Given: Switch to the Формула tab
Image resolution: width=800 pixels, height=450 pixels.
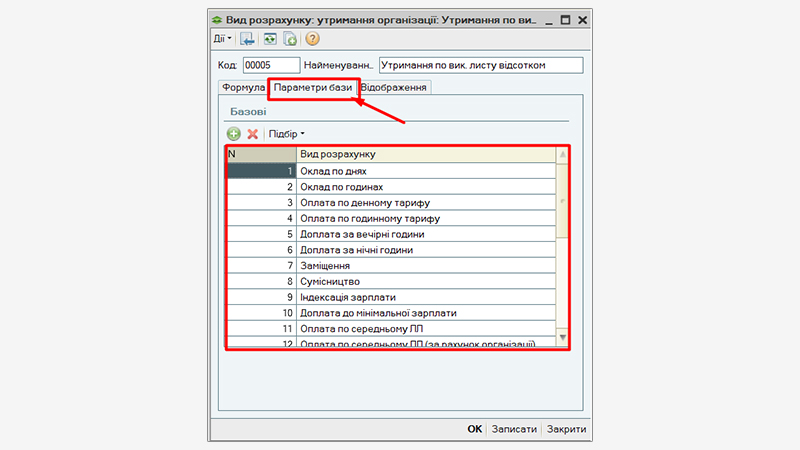Looking at the screenshot, I should (243, 87).
